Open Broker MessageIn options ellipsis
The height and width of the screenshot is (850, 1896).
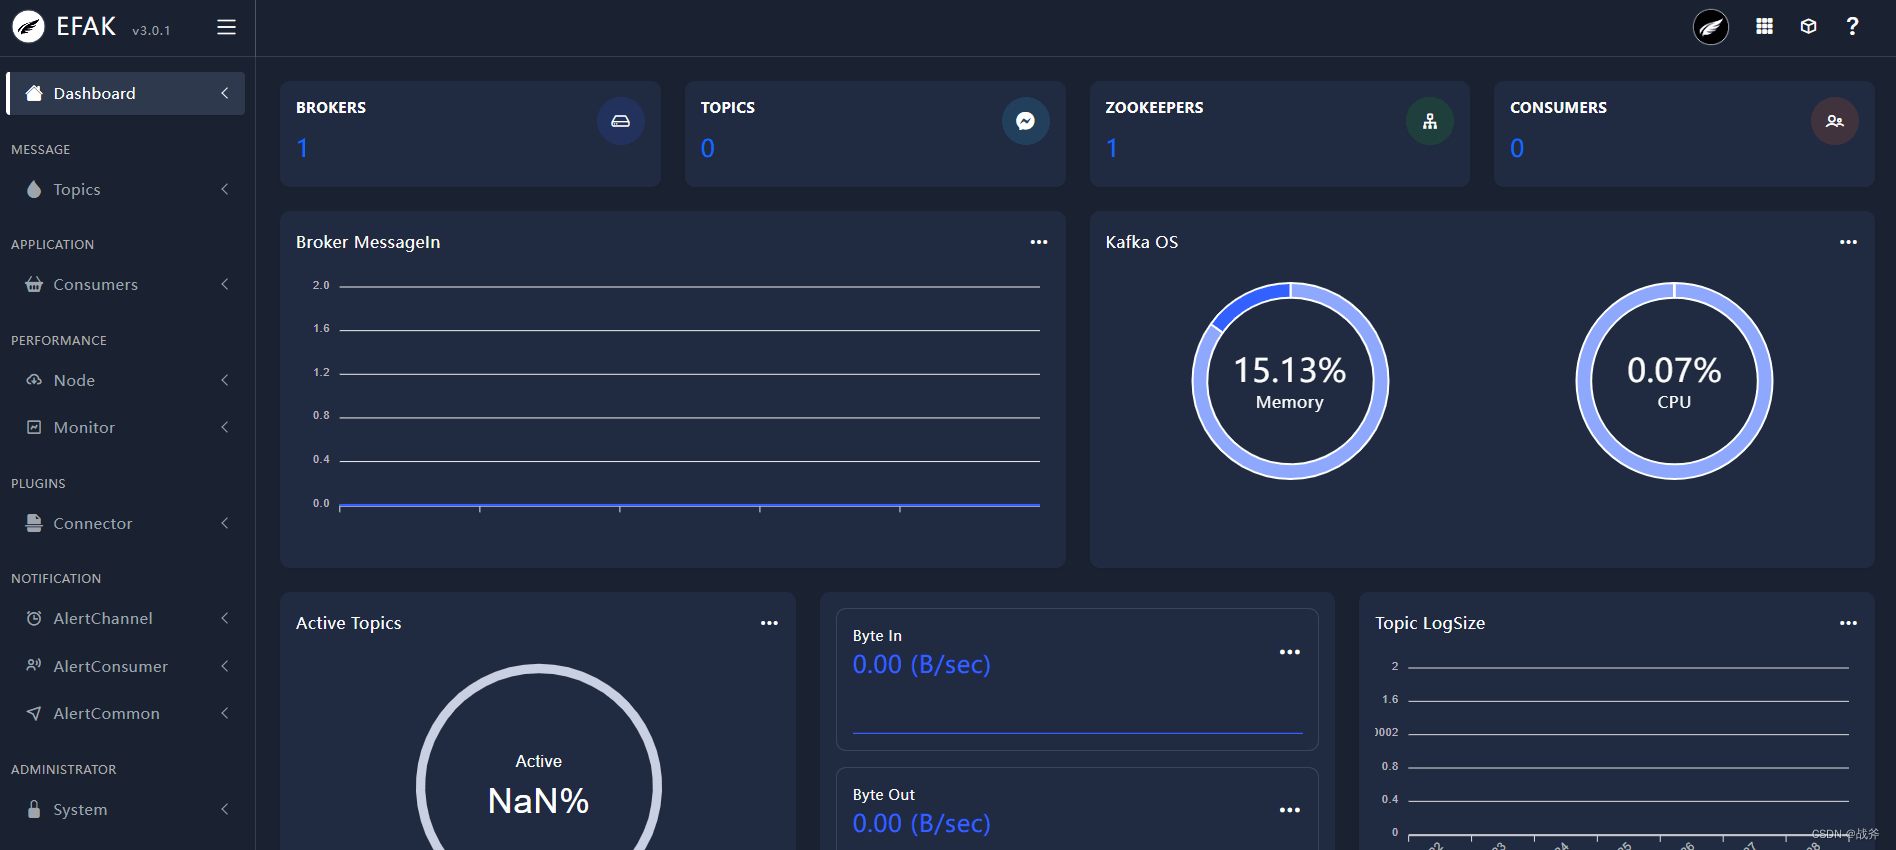coord(1039,242)
